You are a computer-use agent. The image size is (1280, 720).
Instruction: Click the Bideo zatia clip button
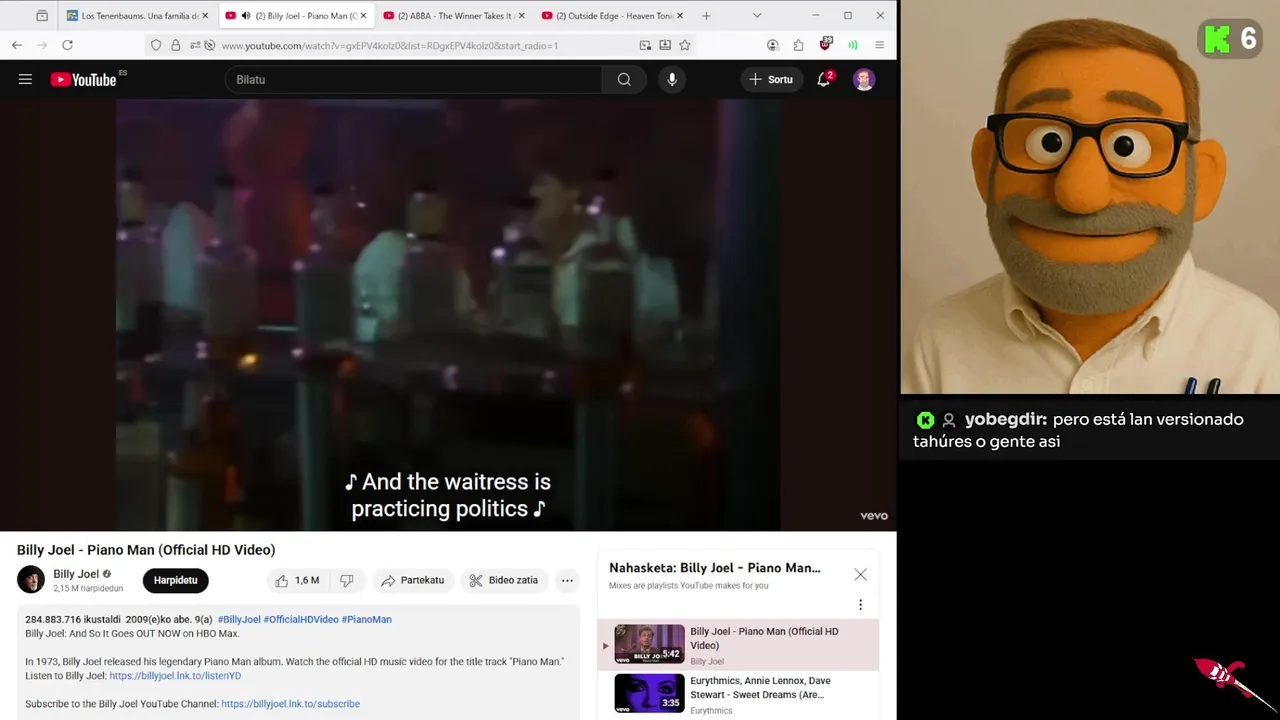click(504, 580)
